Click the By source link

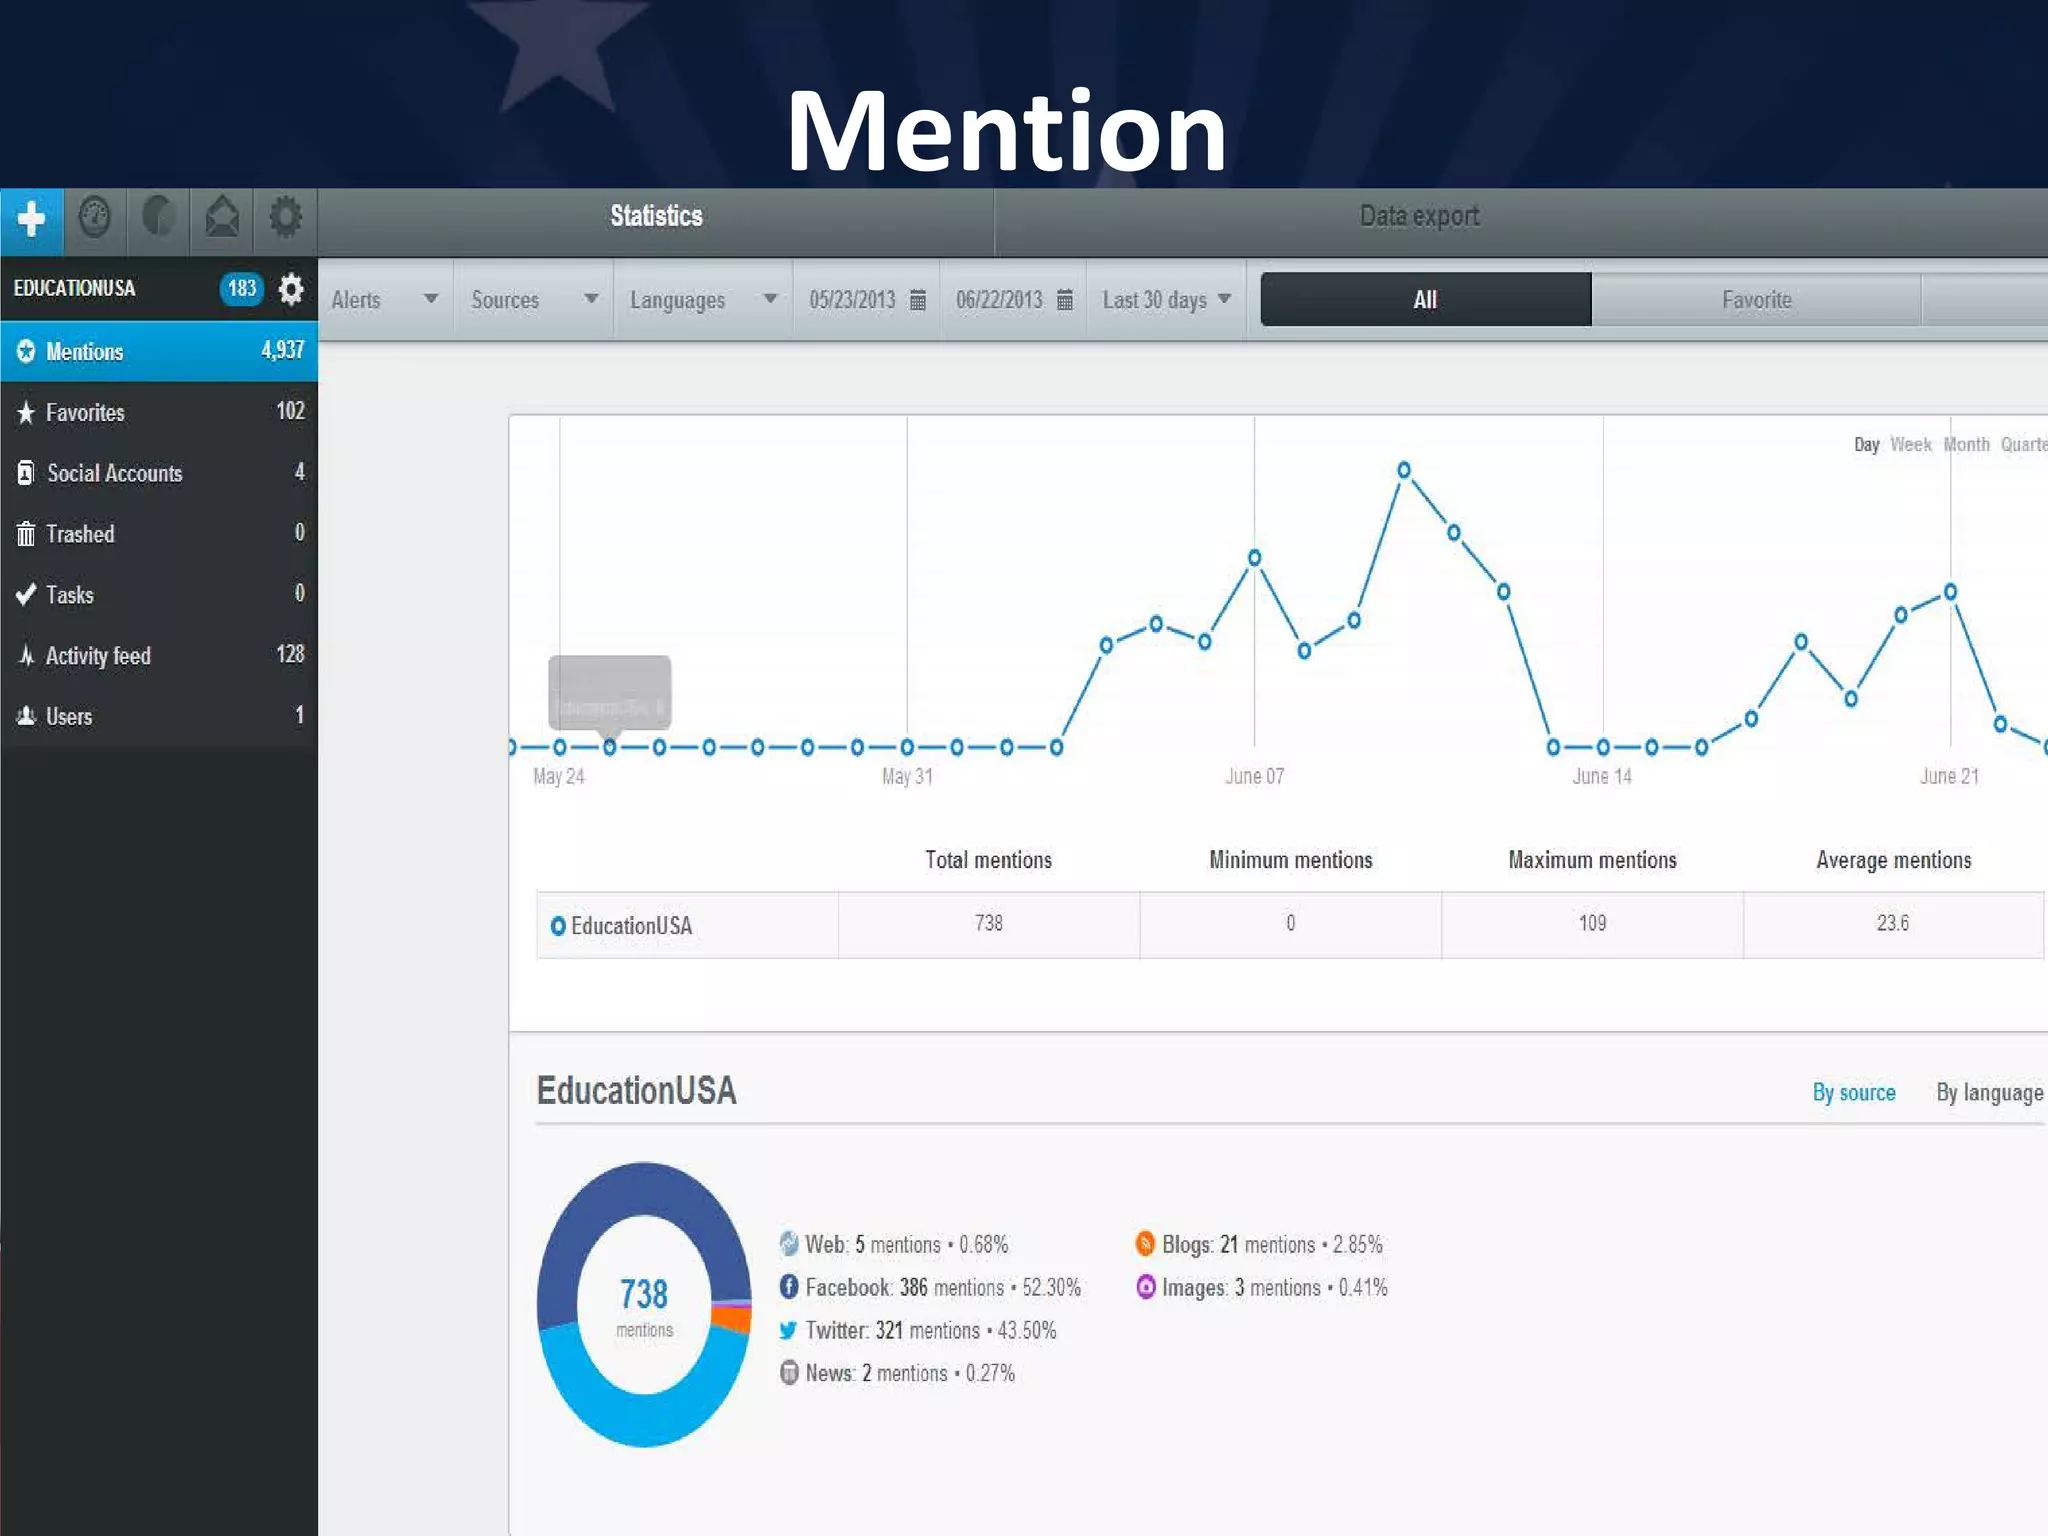(x=1854, y=1093)
